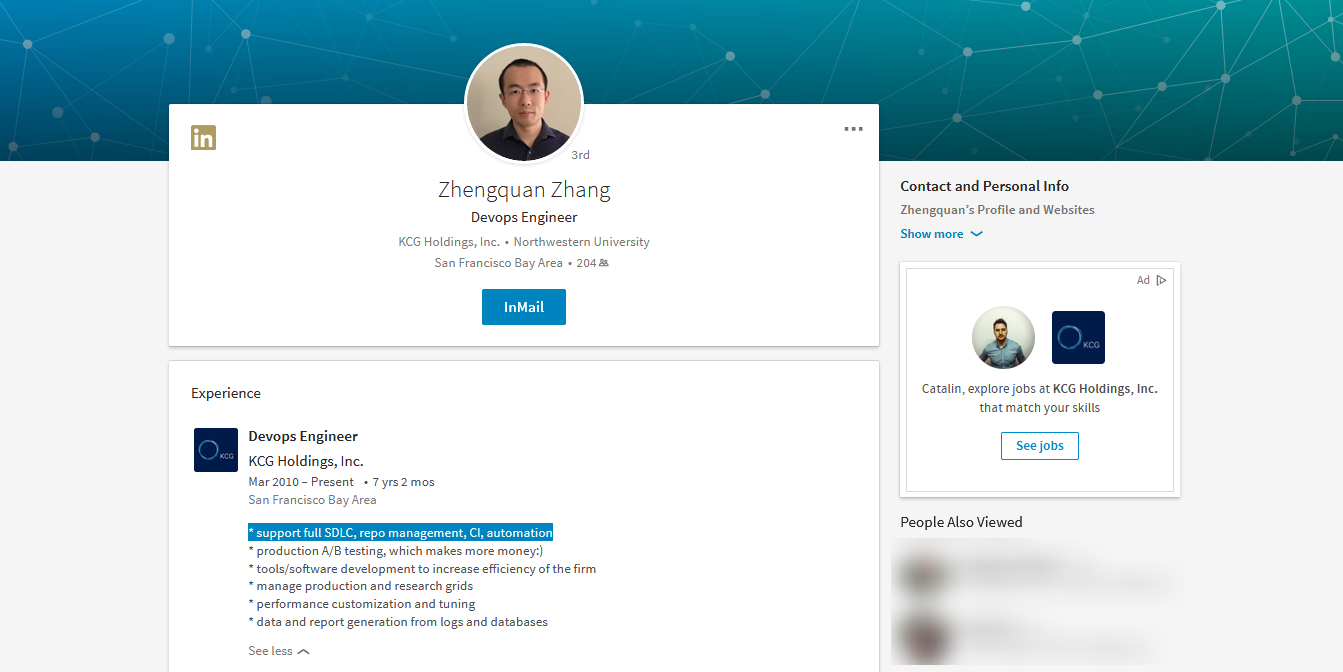
Task: Click the 204 connections count
Action: [586, 263]
